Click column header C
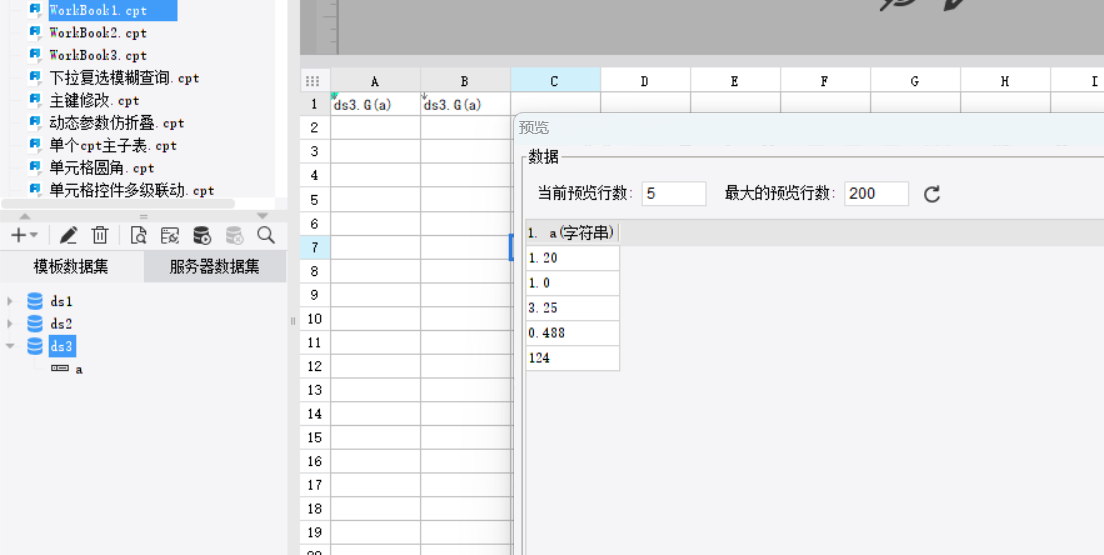The width and height of the screenshot is (1104, 555). click(x=556, y=80)
